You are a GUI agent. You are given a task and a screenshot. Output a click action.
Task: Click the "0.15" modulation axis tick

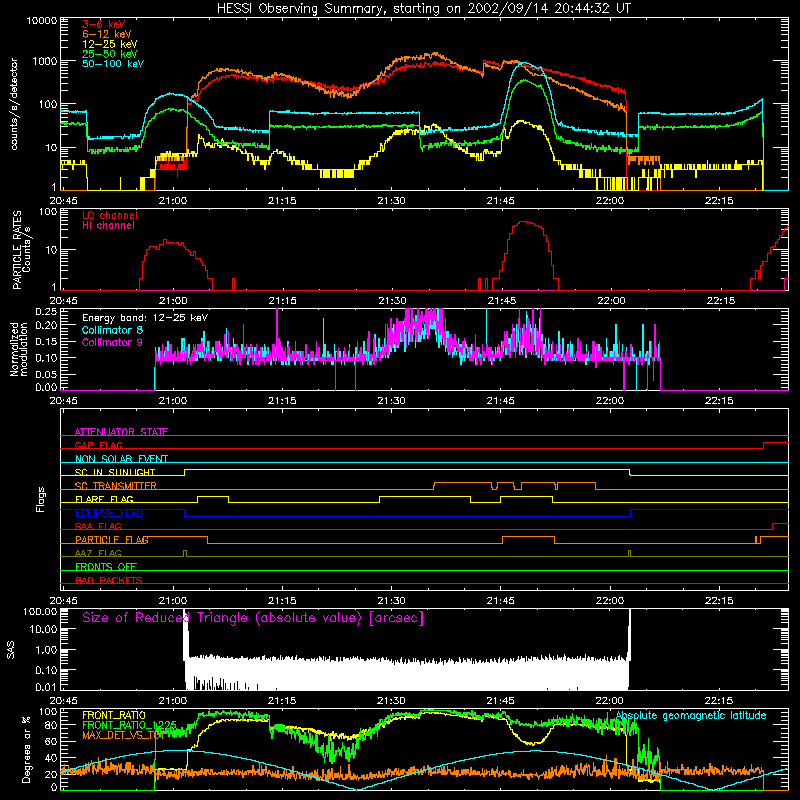[x=46, y=342]
